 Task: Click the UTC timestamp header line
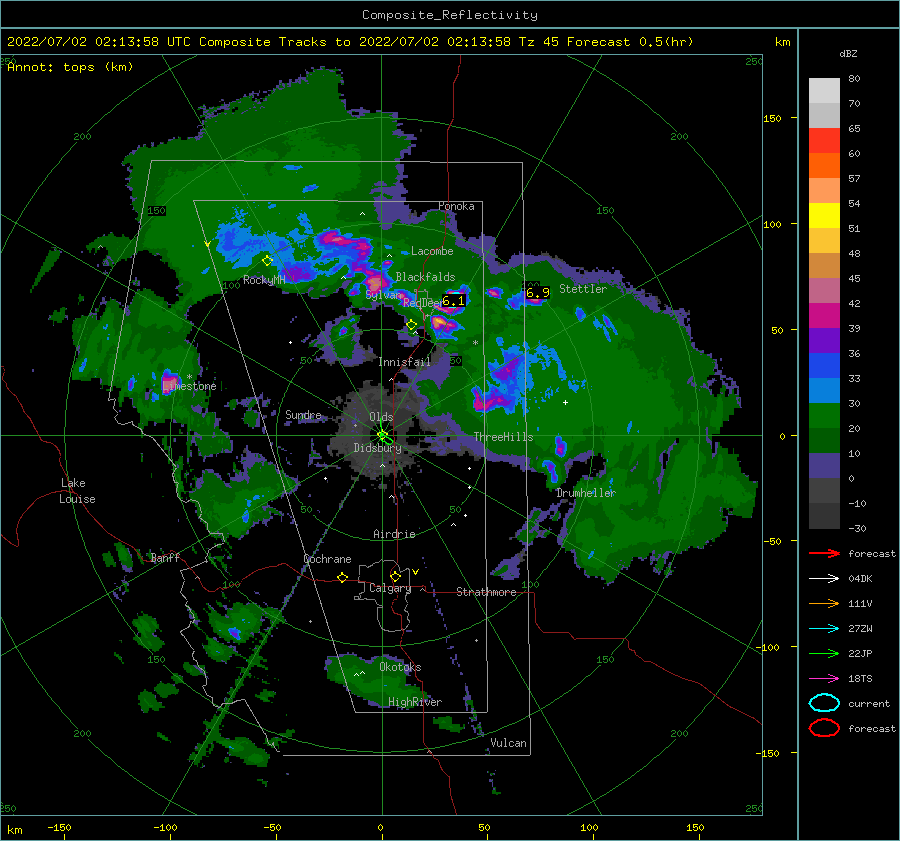tap(350, 42)
